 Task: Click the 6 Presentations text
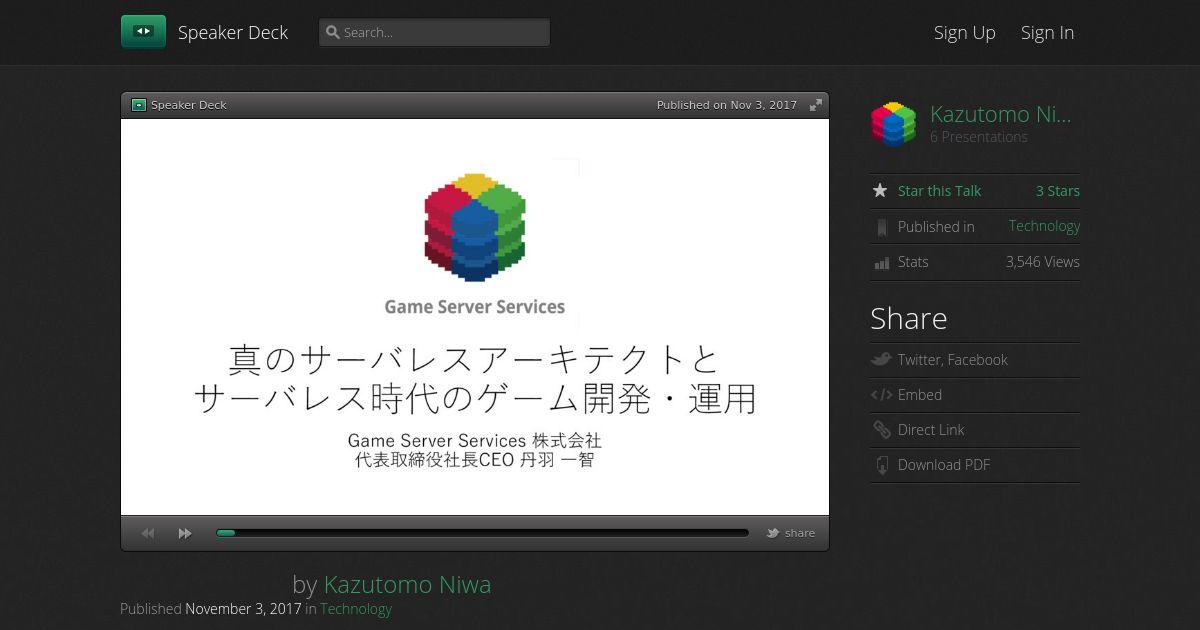click(x=979, y=137)
